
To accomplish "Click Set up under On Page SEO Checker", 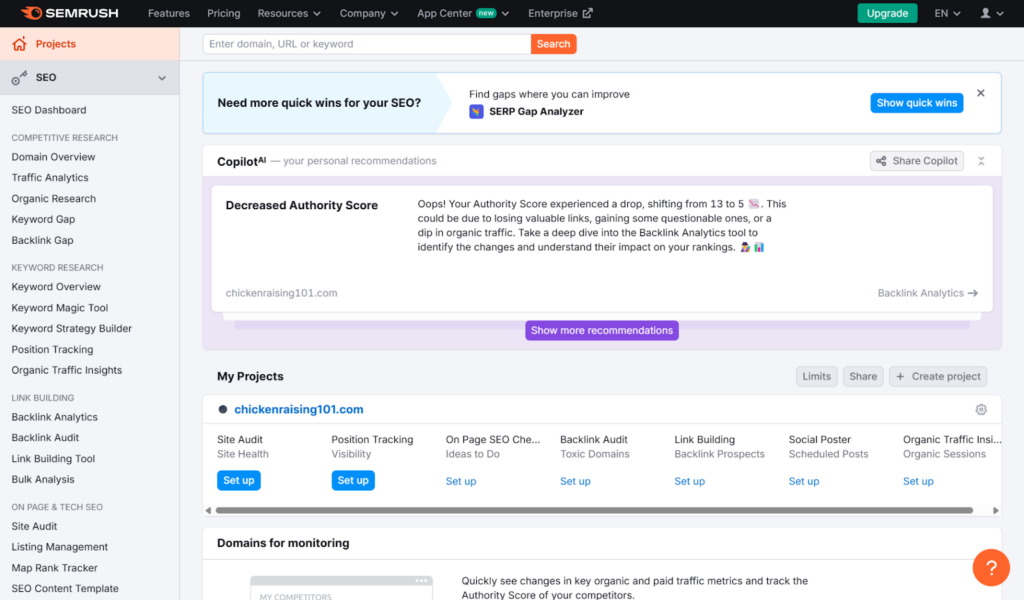I will [x=460, y=481].
